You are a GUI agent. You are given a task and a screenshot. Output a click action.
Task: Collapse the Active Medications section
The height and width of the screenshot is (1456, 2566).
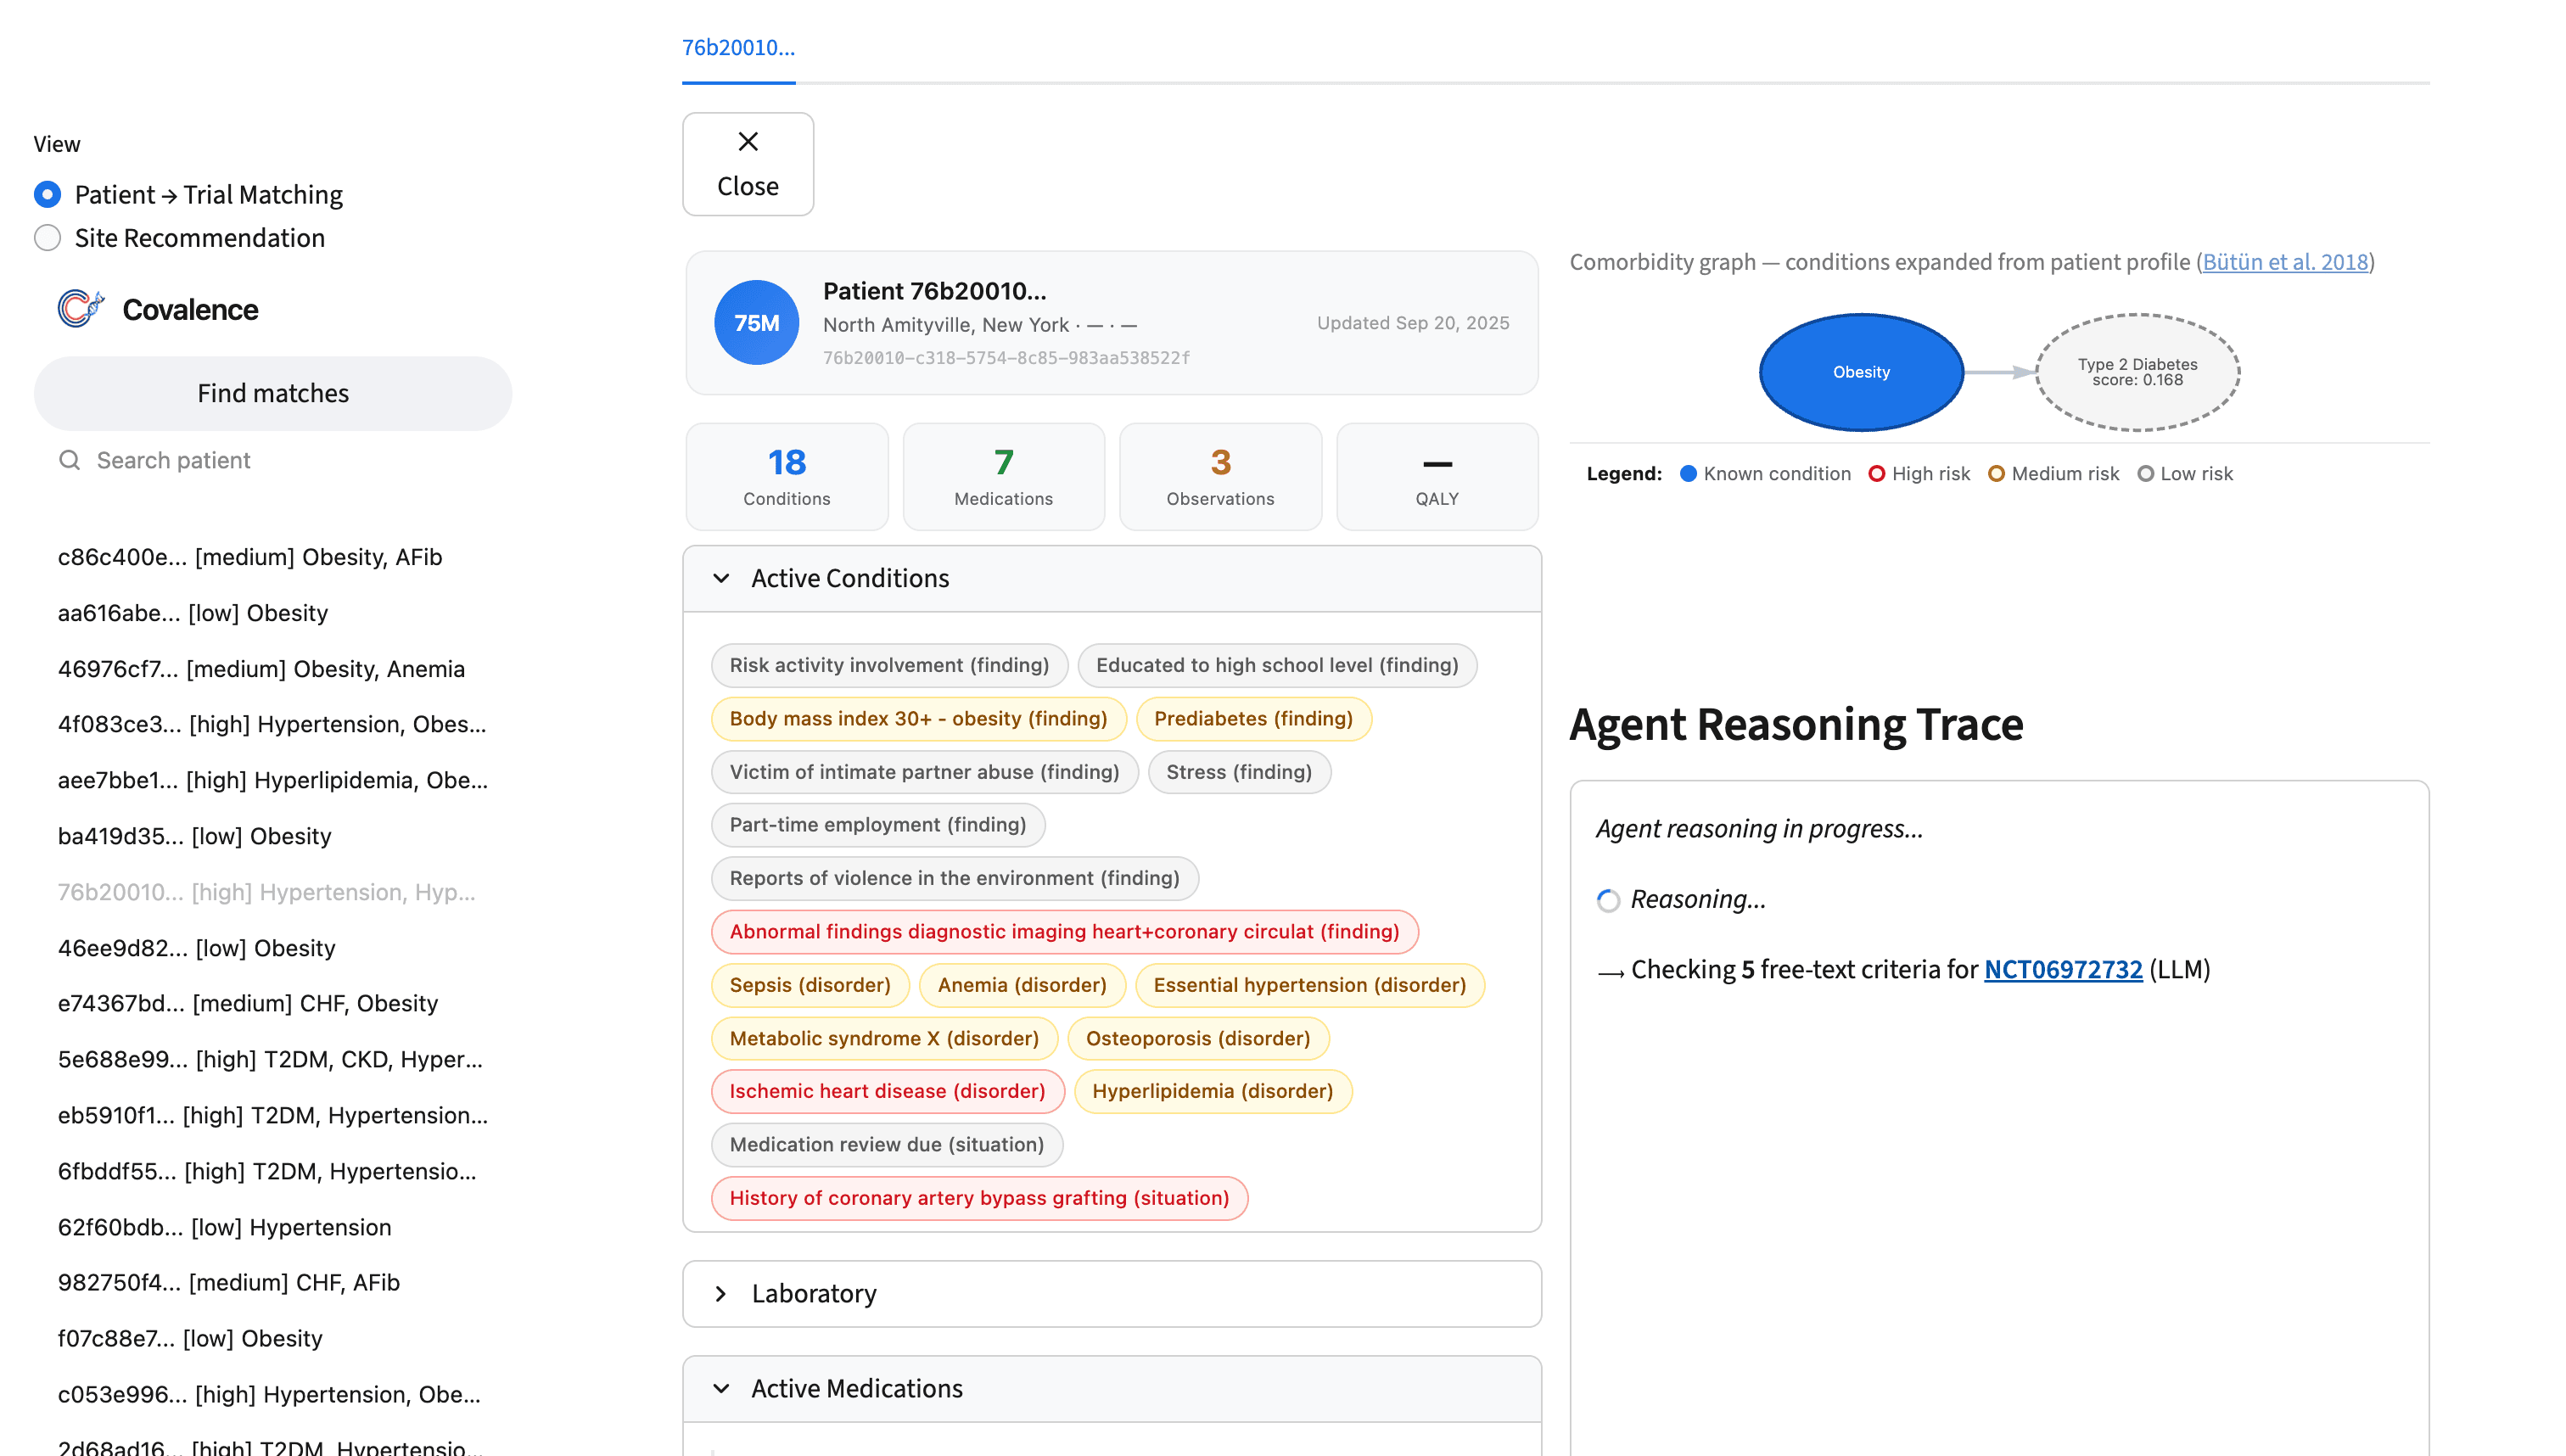(1112, 1388)
